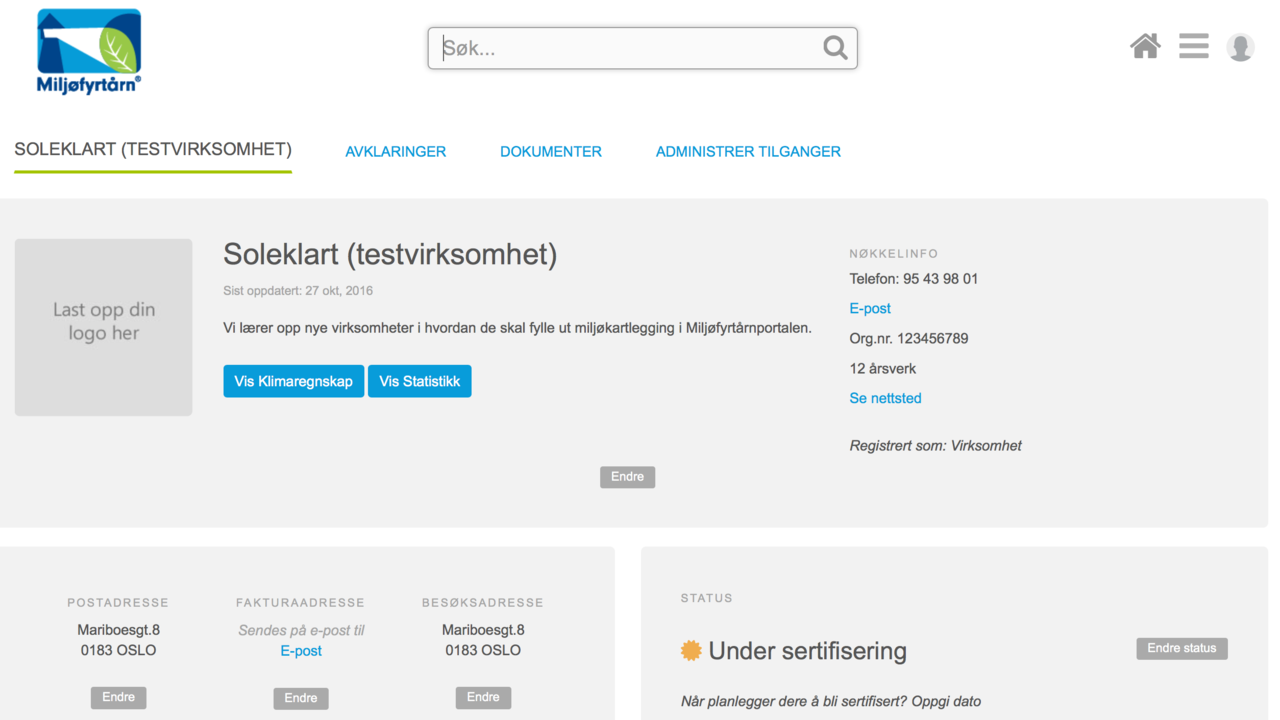Upload a logo in the placeholder box

[x=103, y=327]
